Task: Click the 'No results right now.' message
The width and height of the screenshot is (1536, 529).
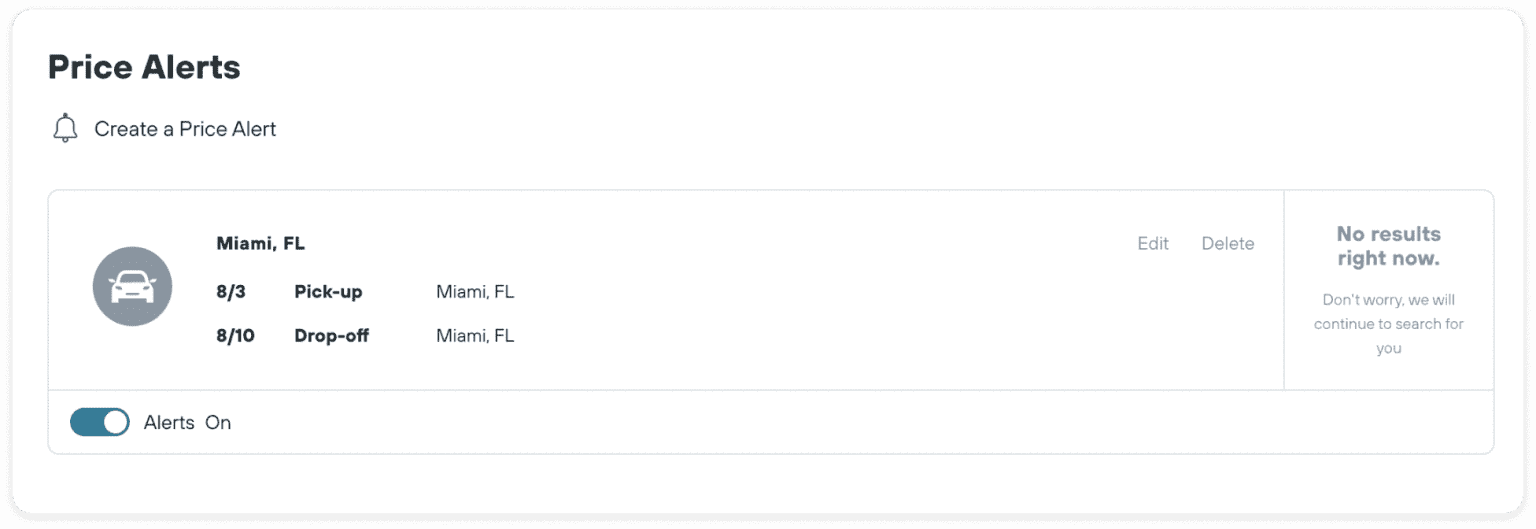Action: coord(1388,246)
